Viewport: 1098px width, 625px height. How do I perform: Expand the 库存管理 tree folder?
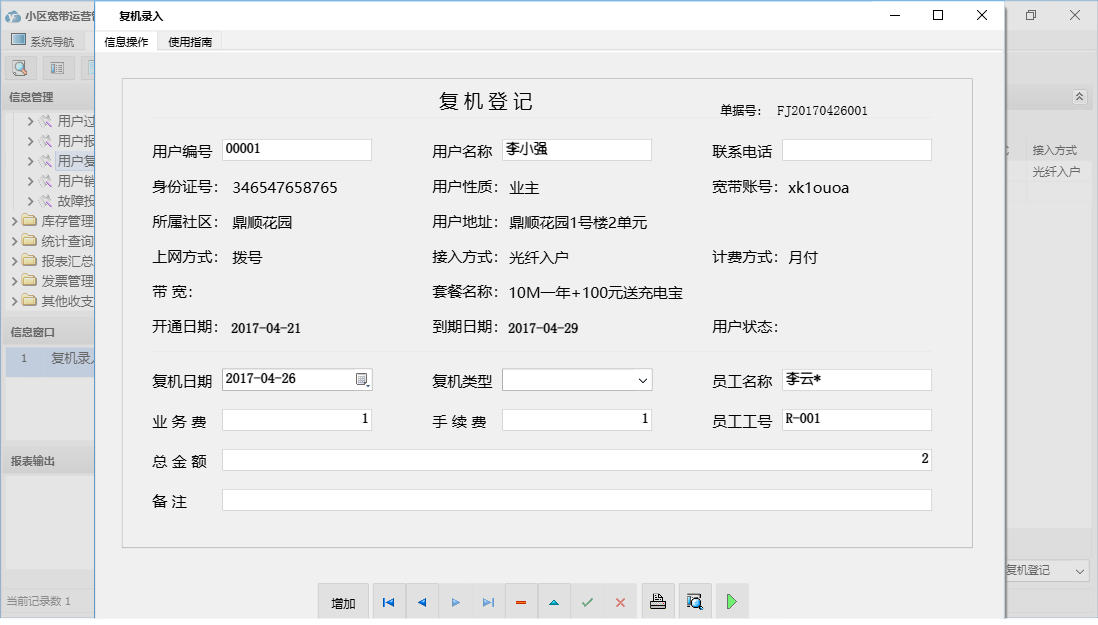pyautogui.click(x=16, y=221)
